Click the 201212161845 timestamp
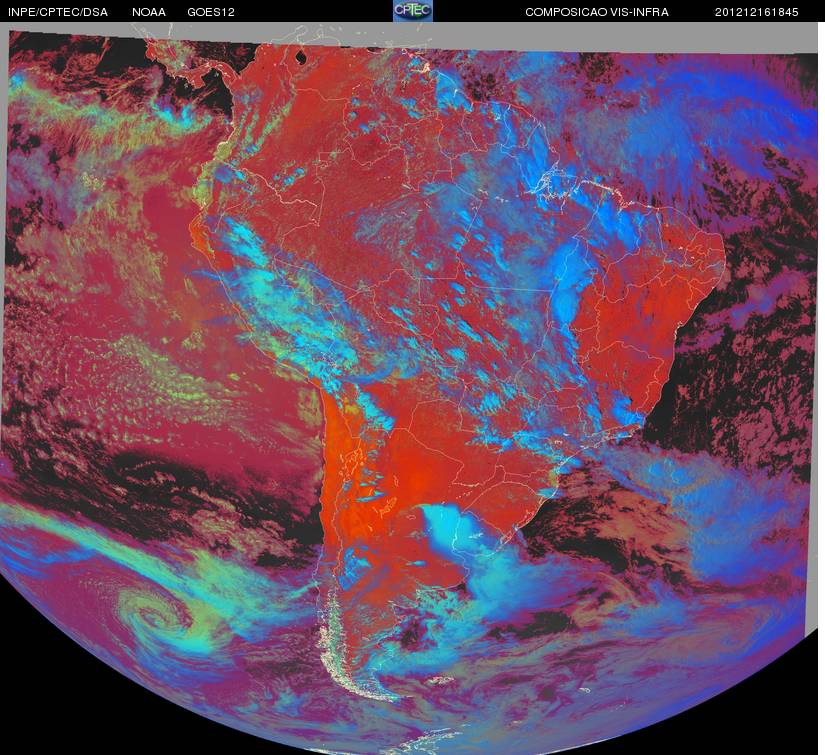Image resolution: width=825 pixels, height=755 pixels. pyautogui.click(x=757, y=12)
